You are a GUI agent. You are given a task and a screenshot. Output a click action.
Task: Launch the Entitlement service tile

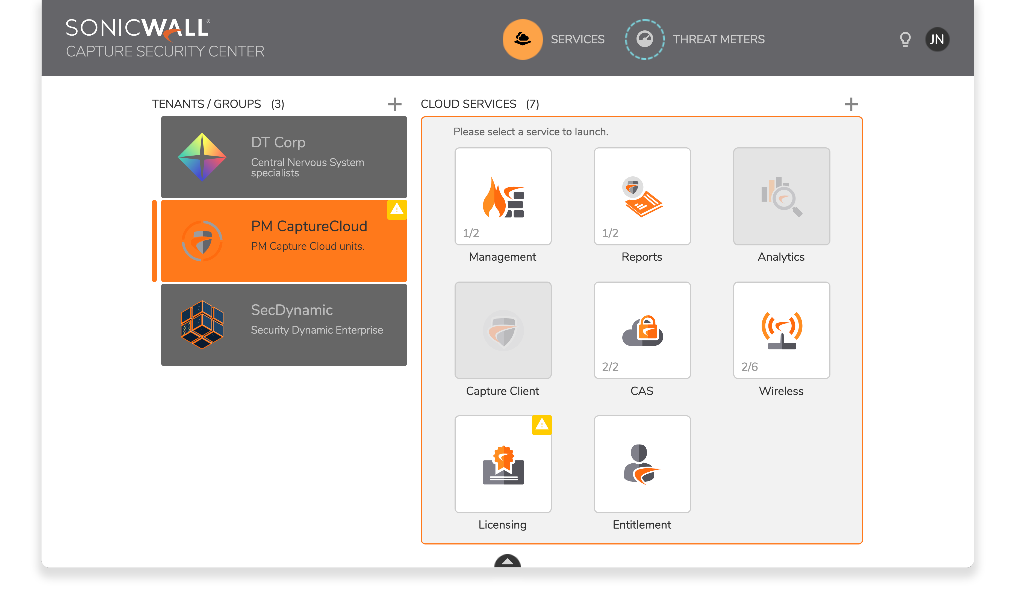coord(642,464)
